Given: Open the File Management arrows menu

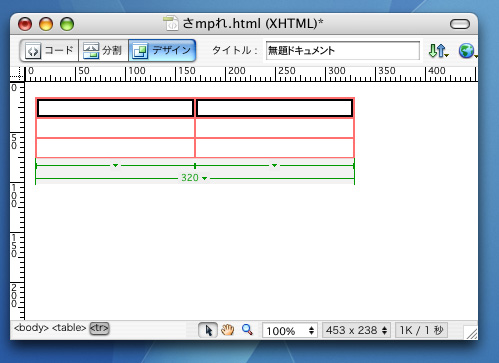Looking at the screenshot, I should [438, 51].
